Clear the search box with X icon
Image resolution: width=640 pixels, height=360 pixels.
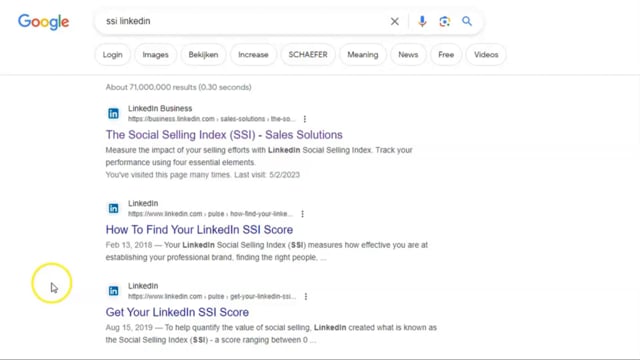[x=394, y=21]
